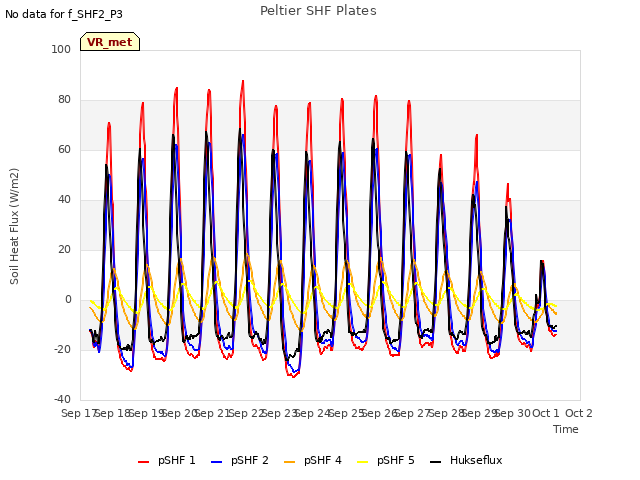Click the black Hukseflux legend swatch
The image size is (640, 480).
[436, 462]
